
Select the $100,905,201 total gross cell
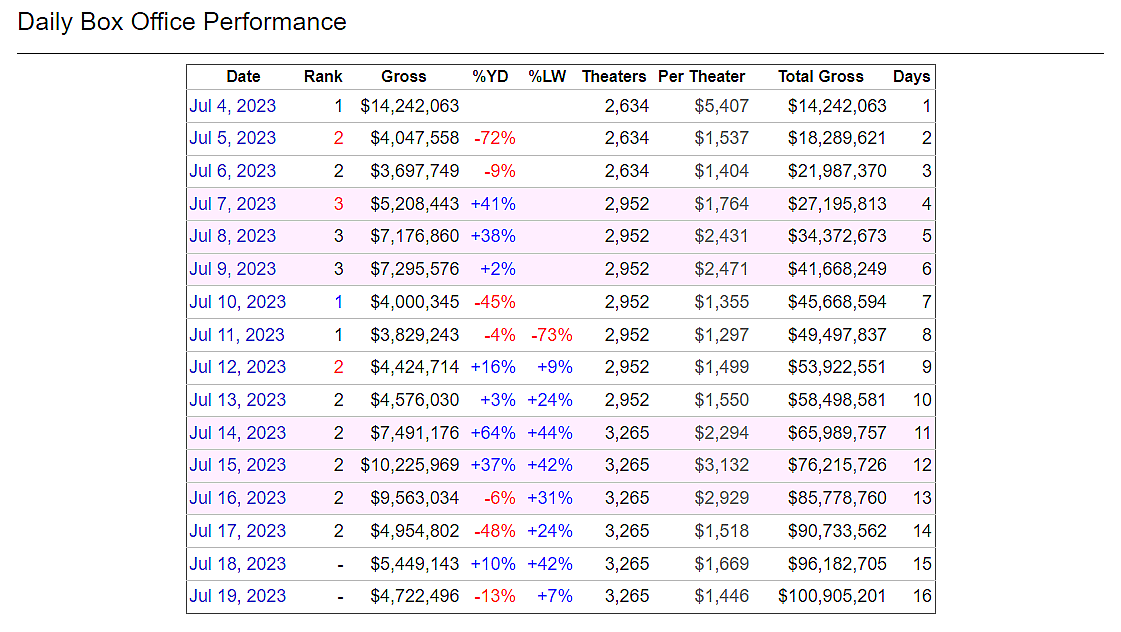pyautogui.click(x=832, y=596)
